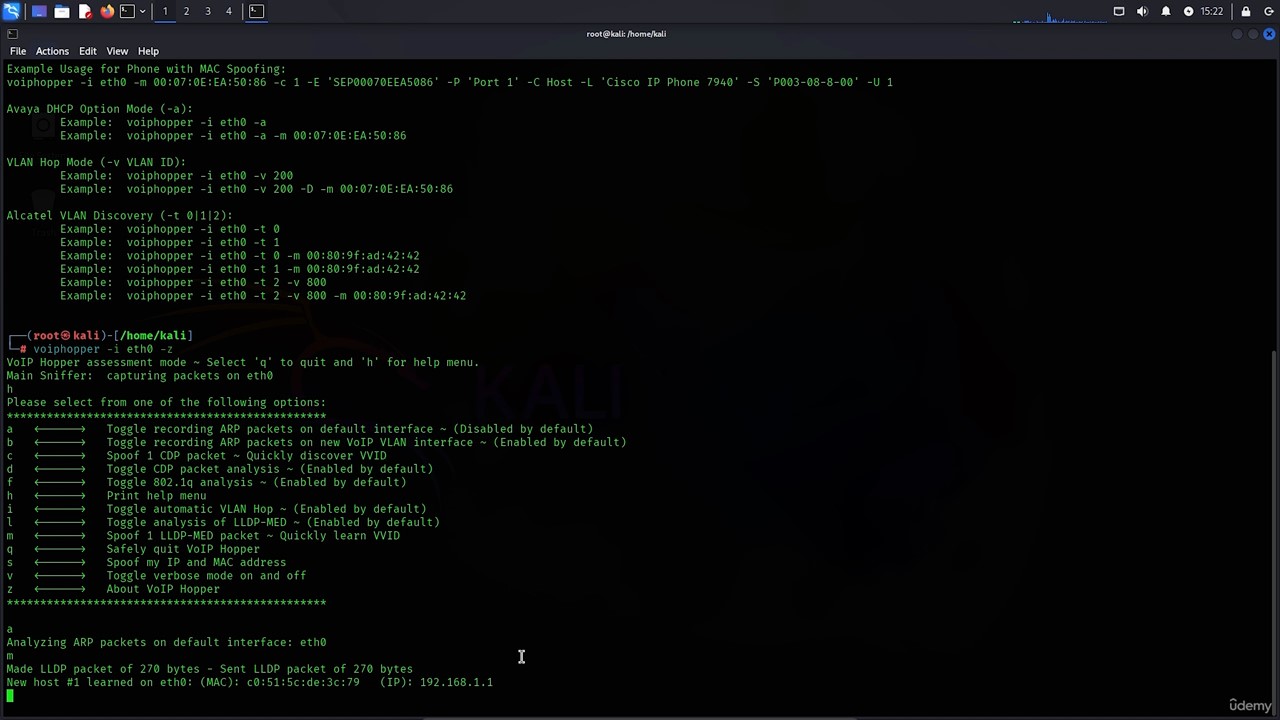Click 'Example Usage for Phone with MAC Spoofing:'
Image resolution: width=1280 pixels, height=720 pixels.
pyautogui.click(x=146, y=69)
